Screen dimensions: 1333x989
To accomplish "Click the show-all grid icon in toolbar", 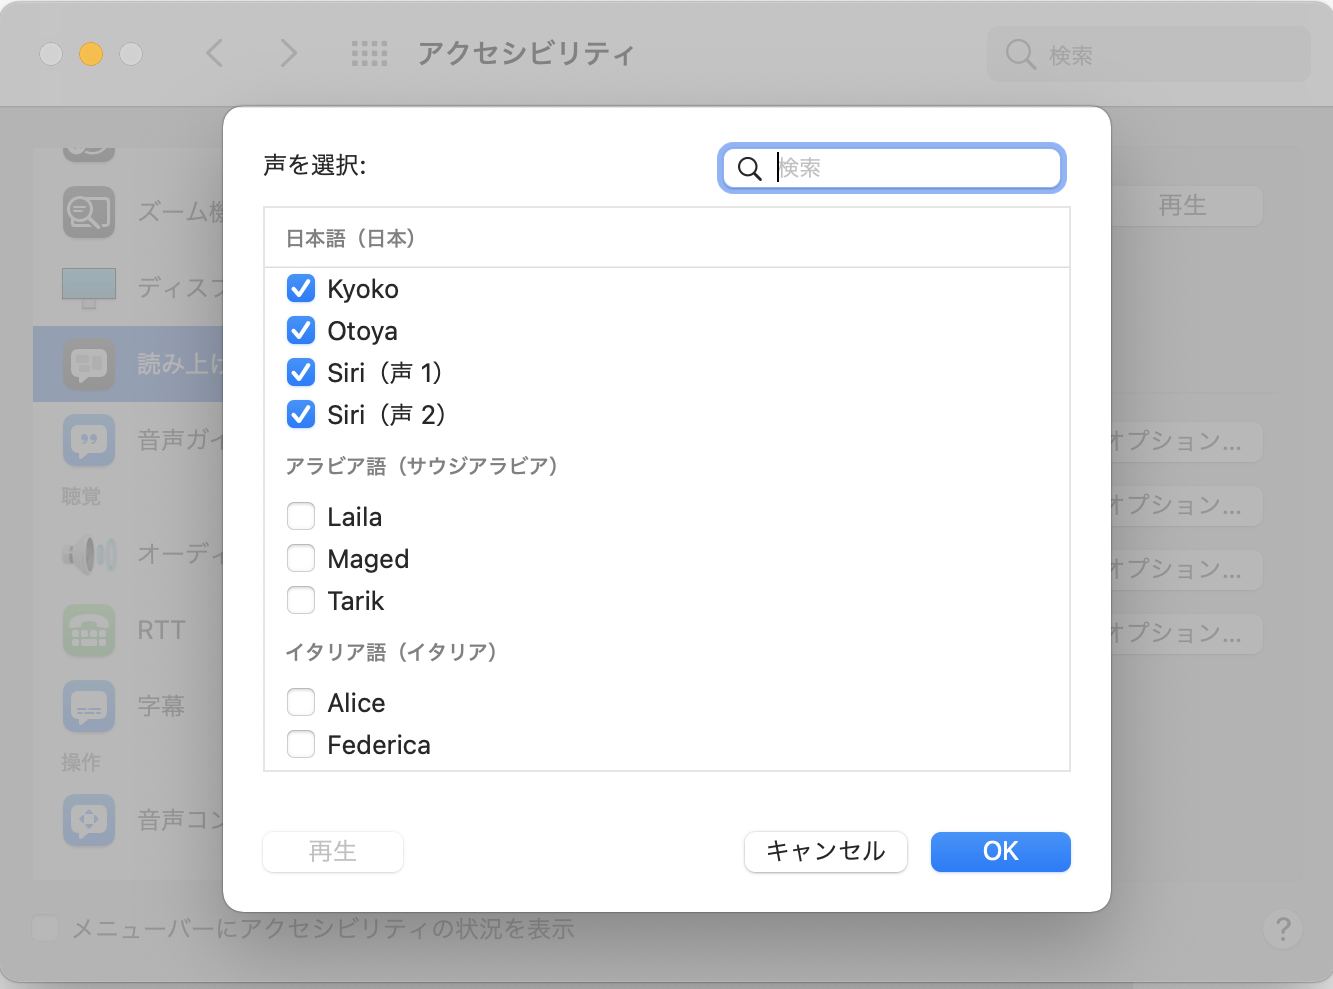I will point(369,53).
